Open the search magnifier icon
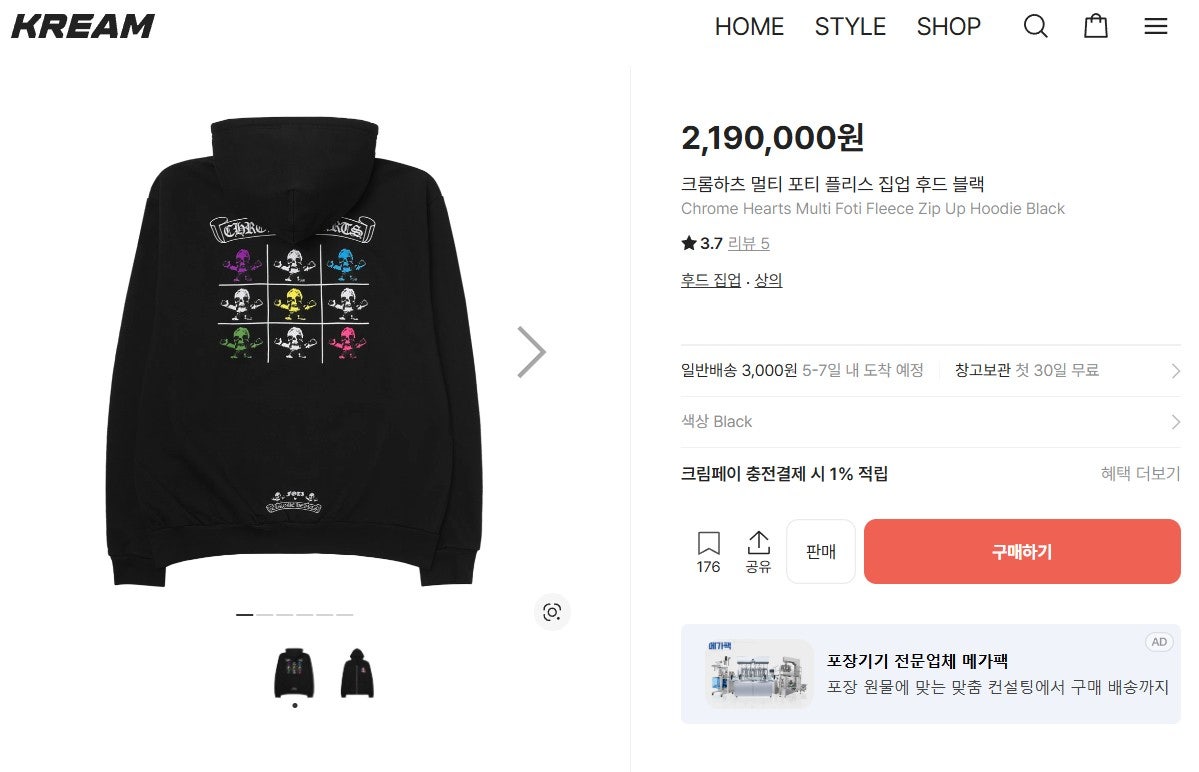 pos(1035,26)
